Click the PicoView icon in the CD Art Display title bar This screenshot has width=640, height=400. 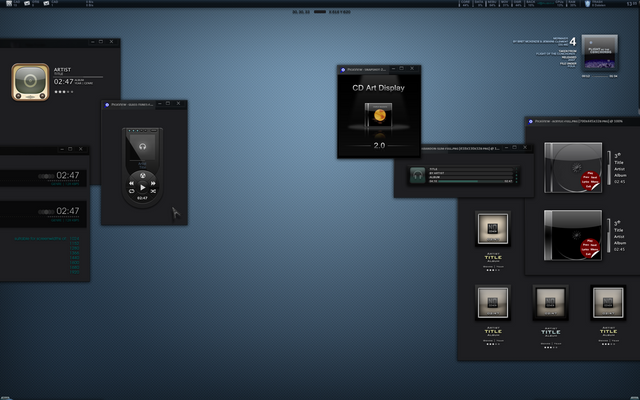tap(343, 70)
